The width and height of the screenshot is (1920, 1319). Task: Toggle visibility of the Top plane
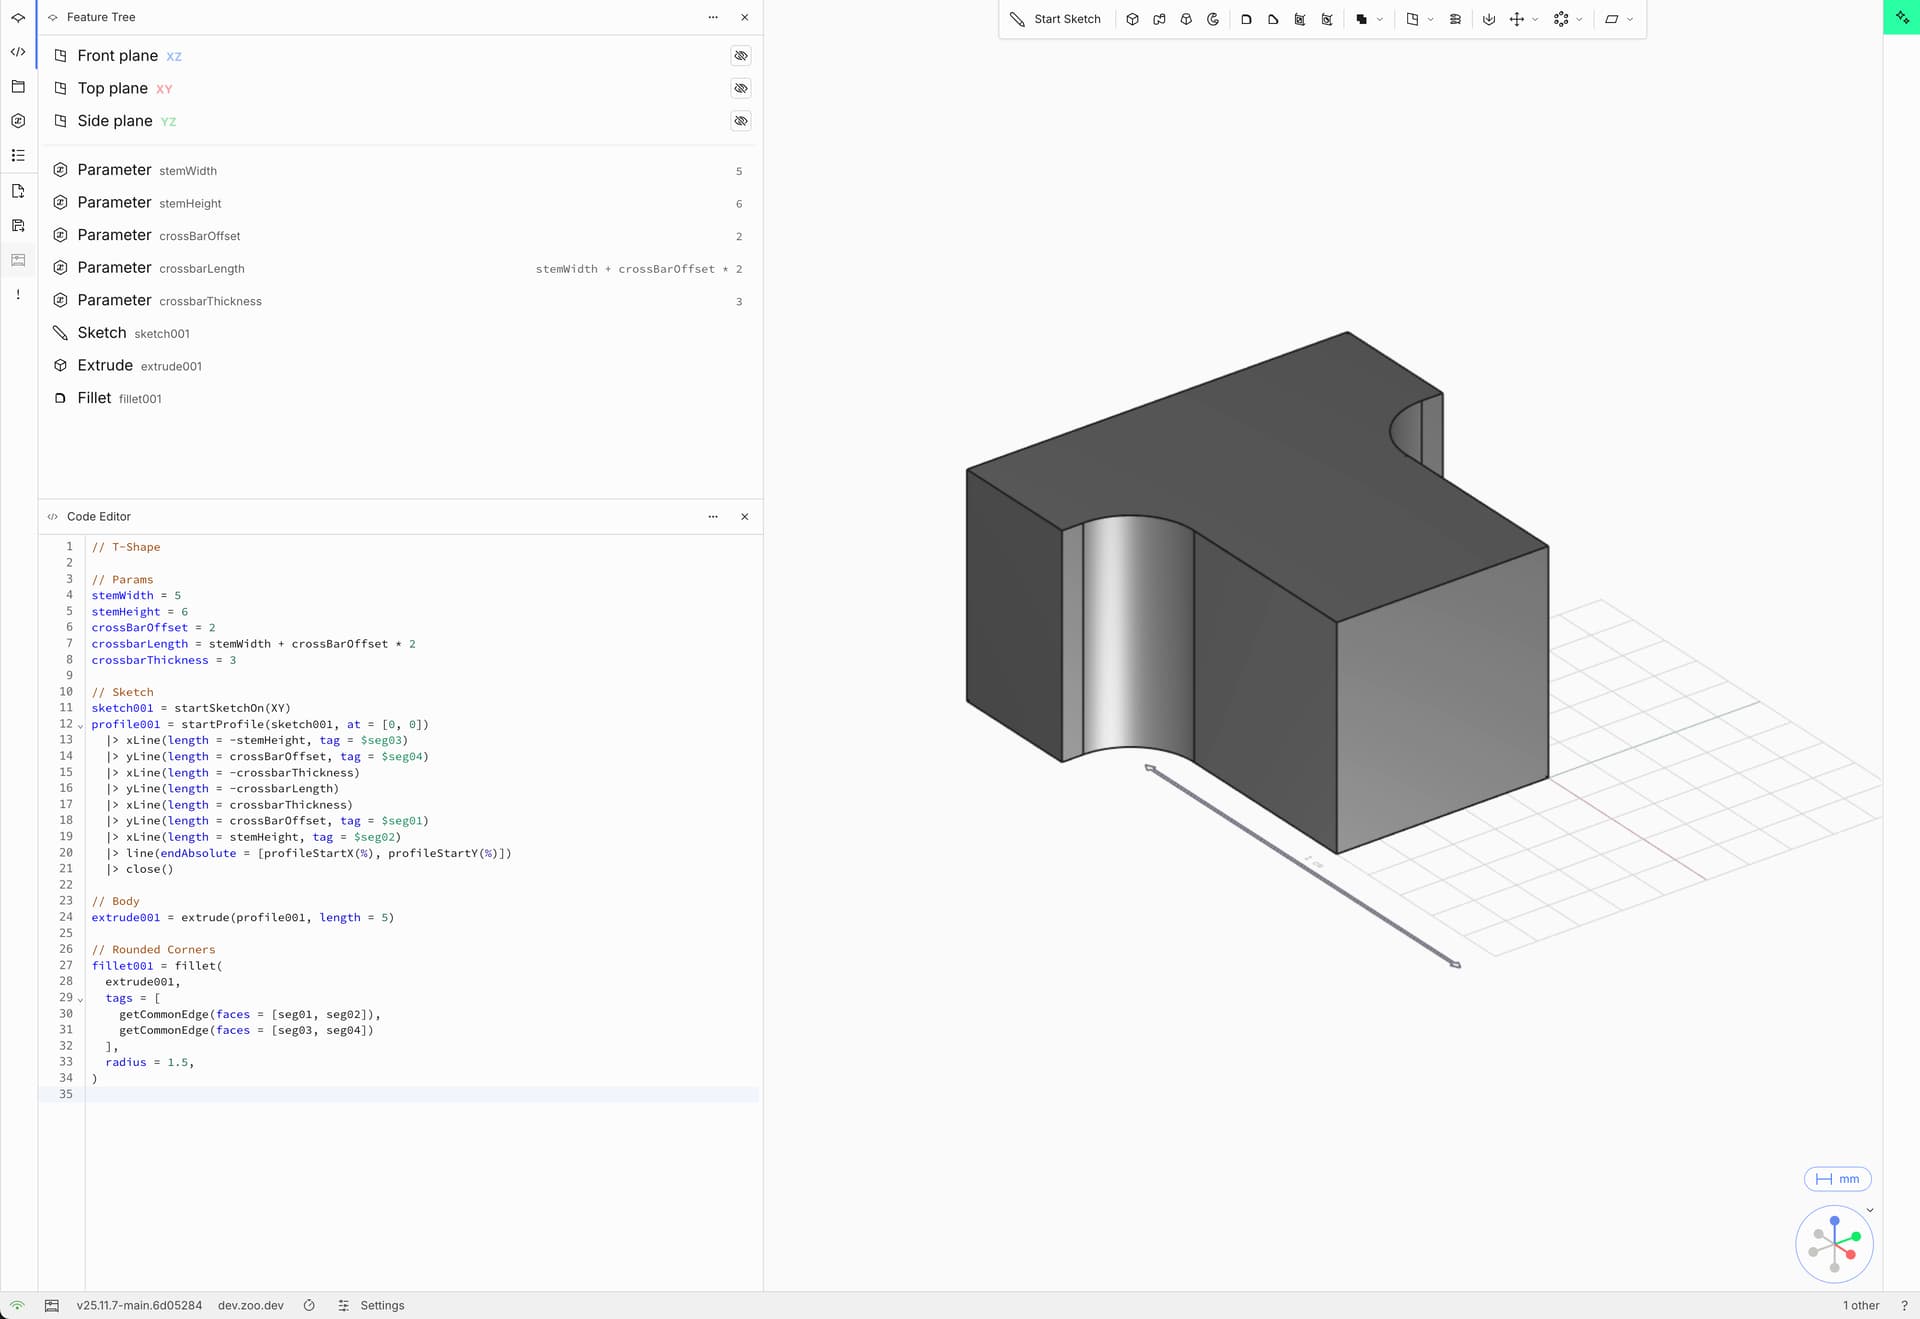741,88
